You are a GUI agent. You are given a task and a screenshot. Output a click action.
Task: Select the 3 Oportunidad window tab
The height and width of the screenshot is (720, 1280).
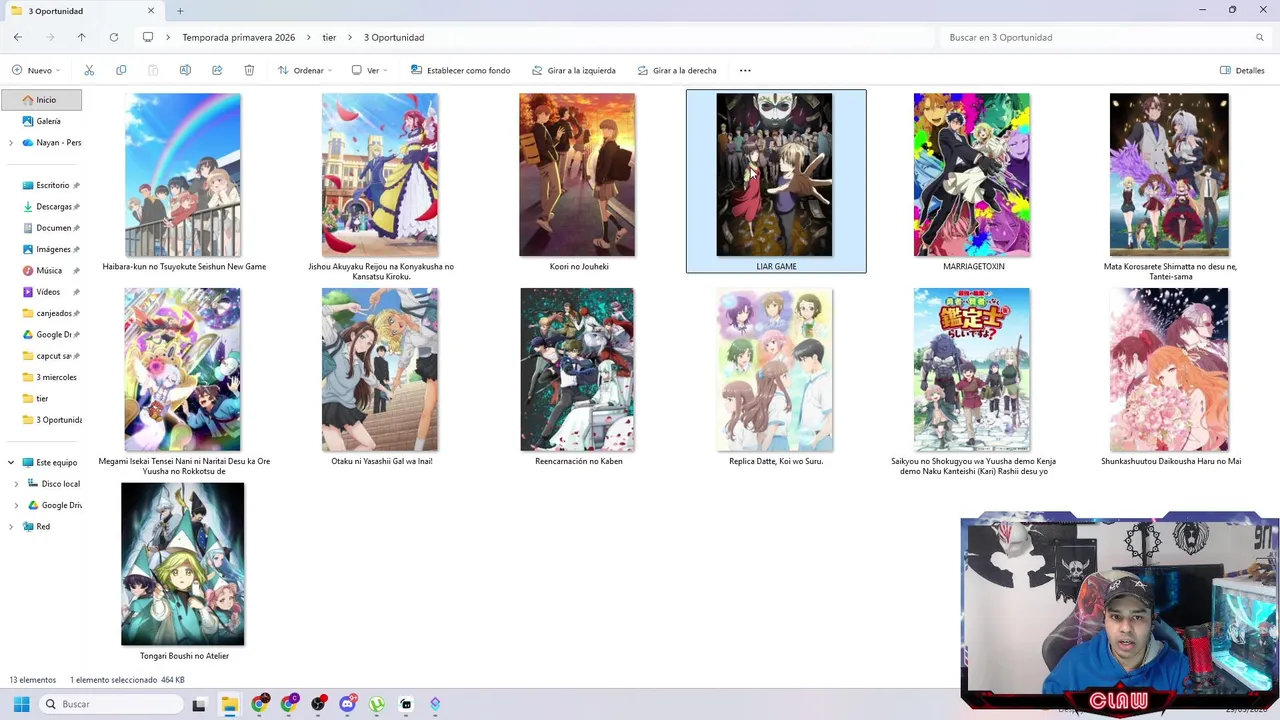pos(82,11)
